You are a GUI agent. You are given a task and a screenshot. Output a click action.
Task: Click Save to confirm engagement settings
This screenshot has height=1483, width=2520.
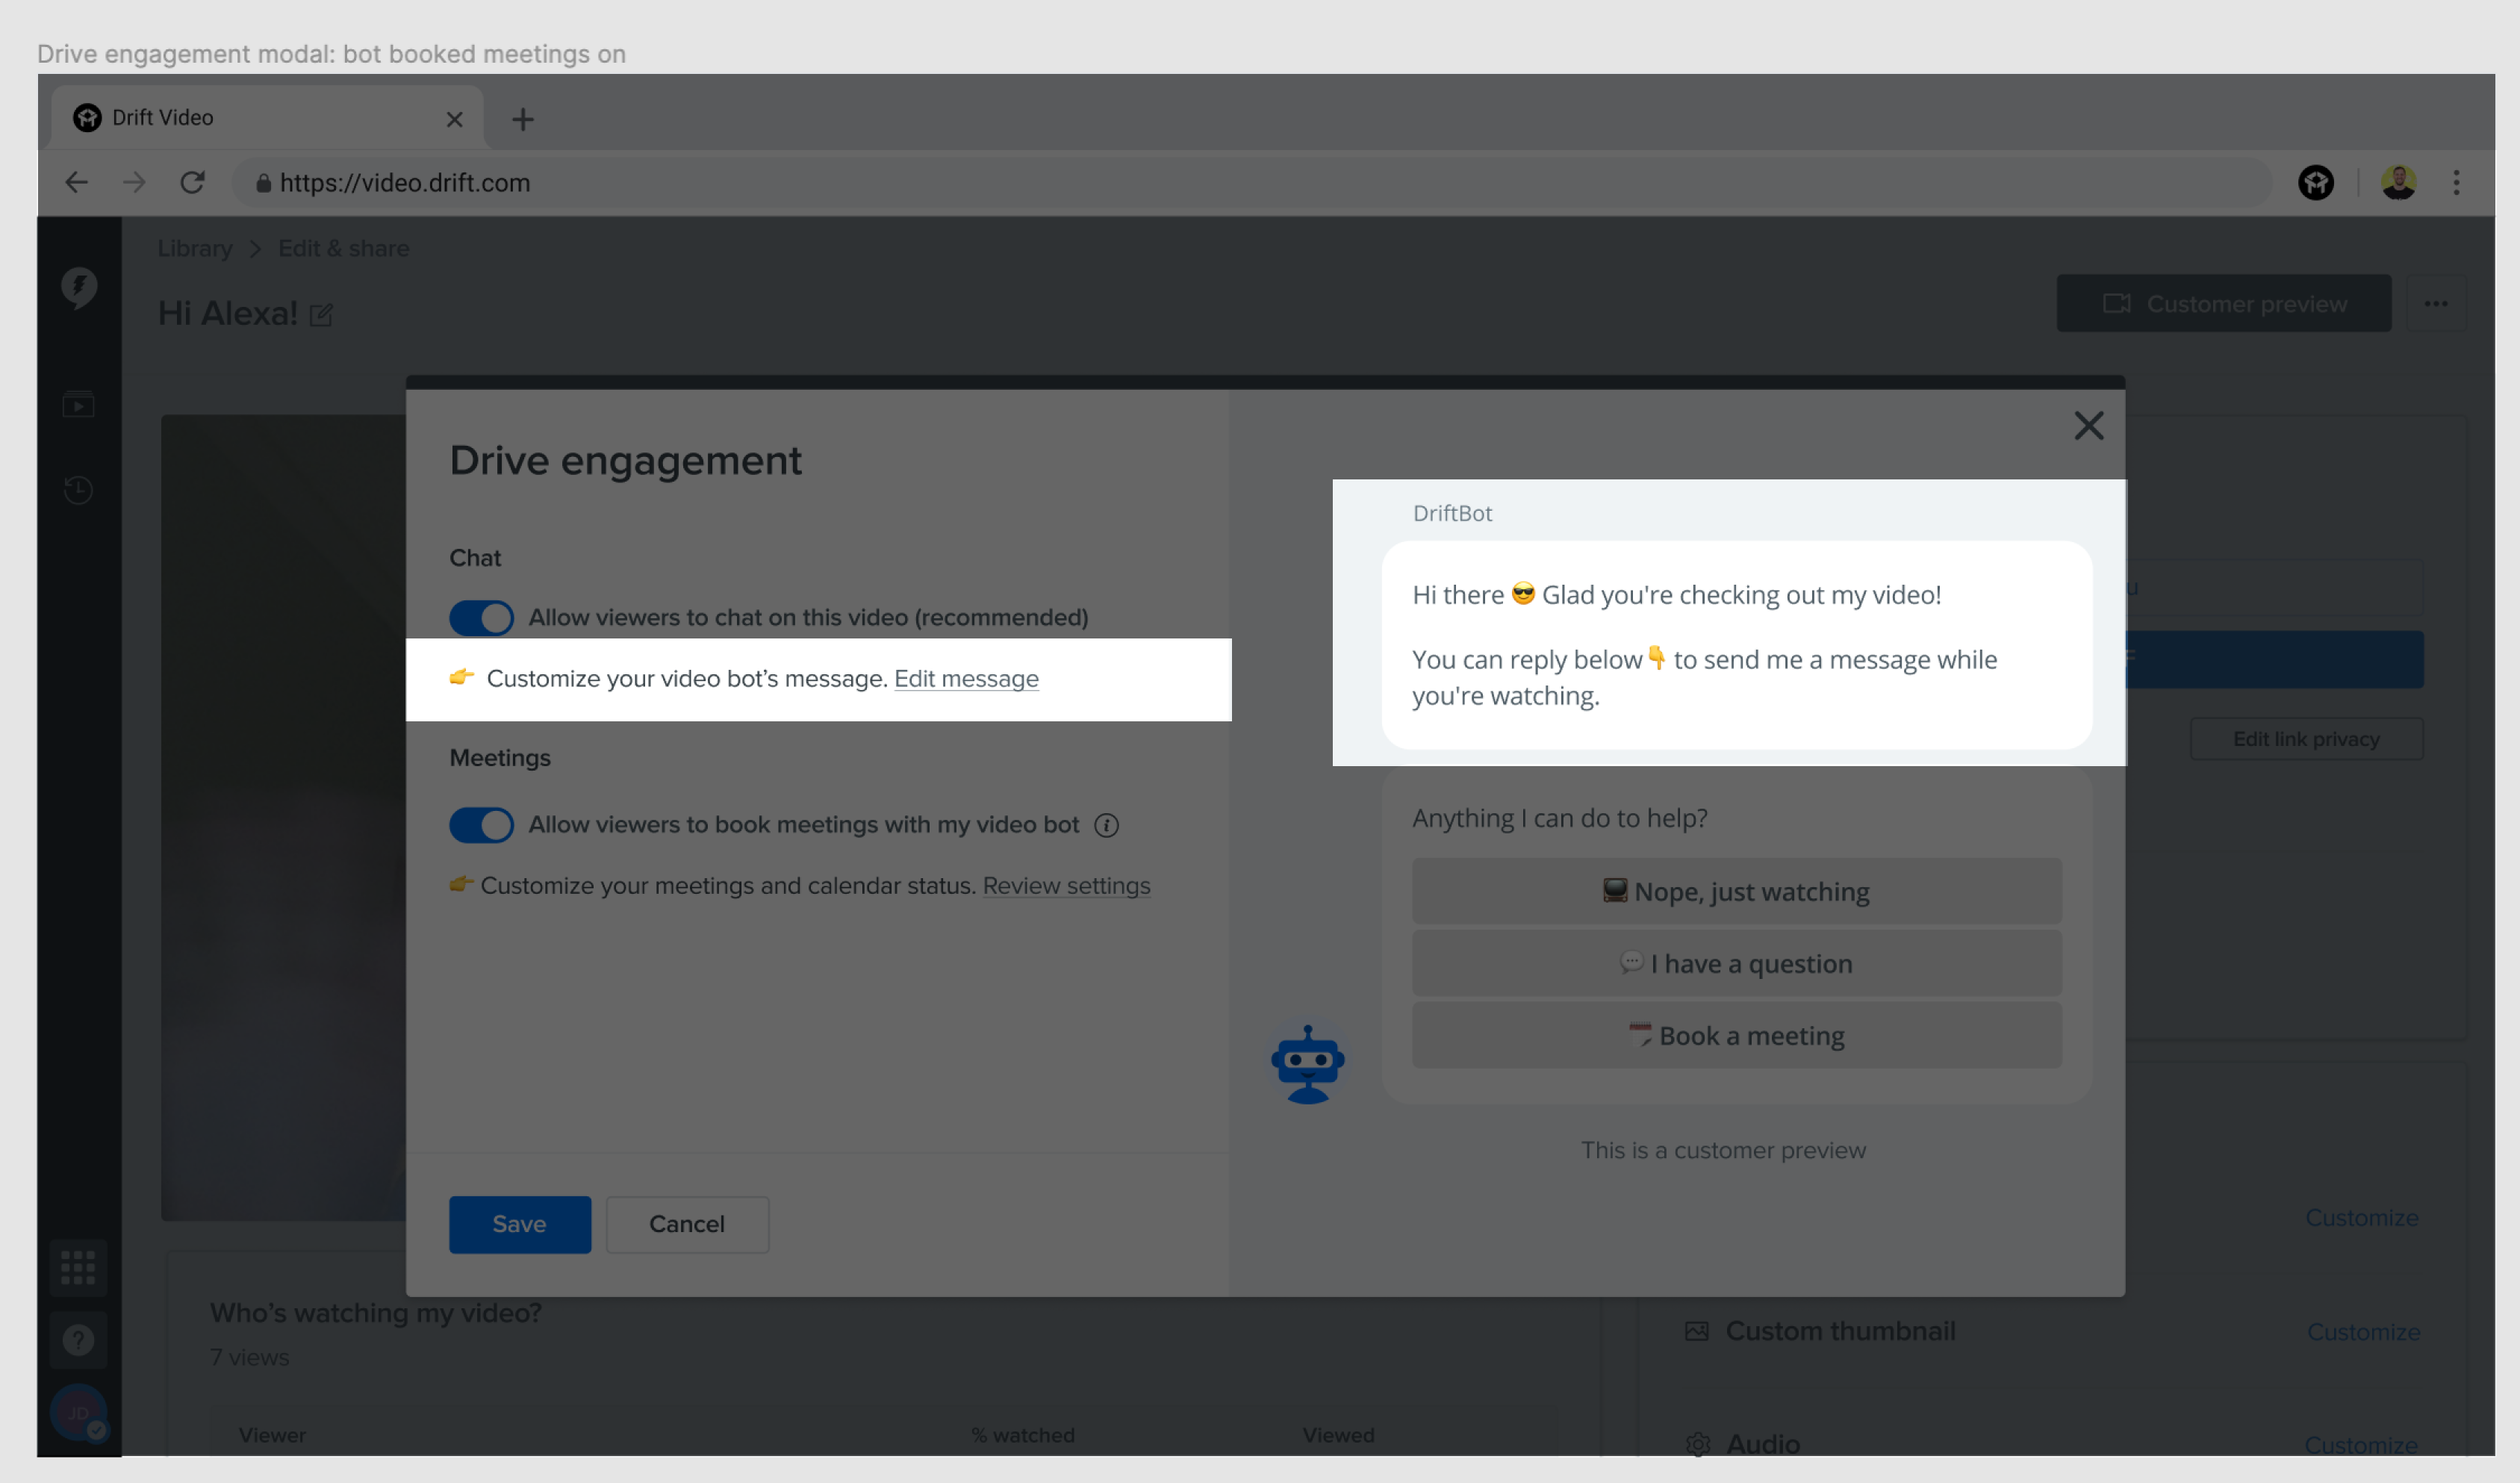click(519, 1223)
